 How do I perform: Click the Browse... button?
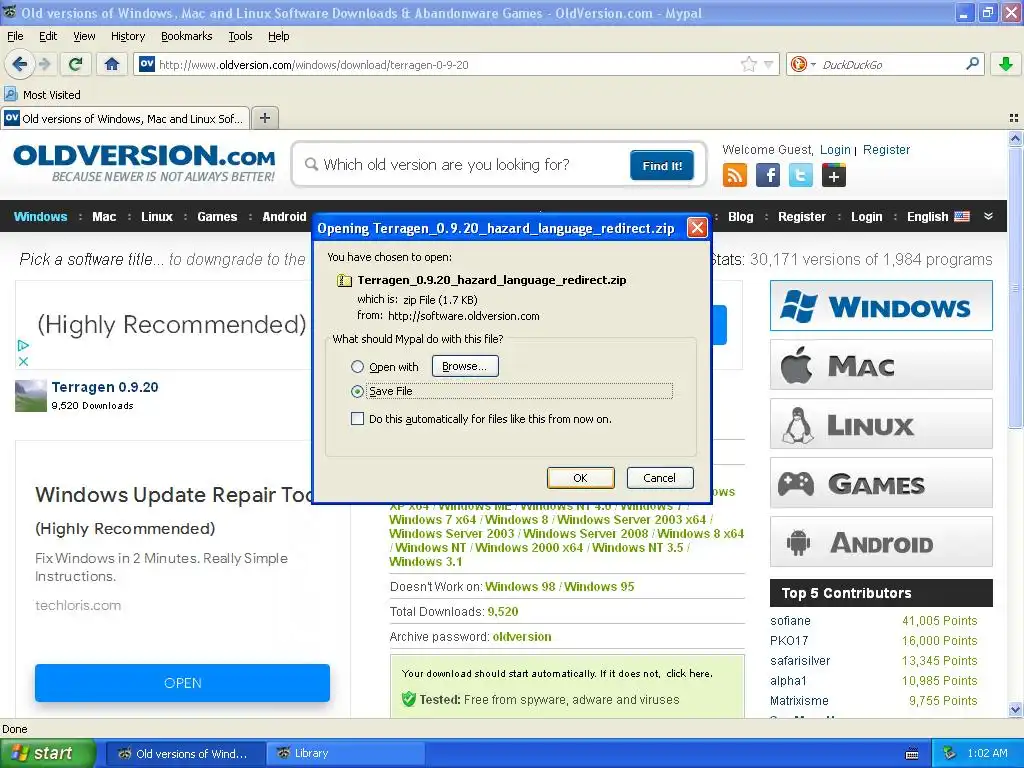464,366
